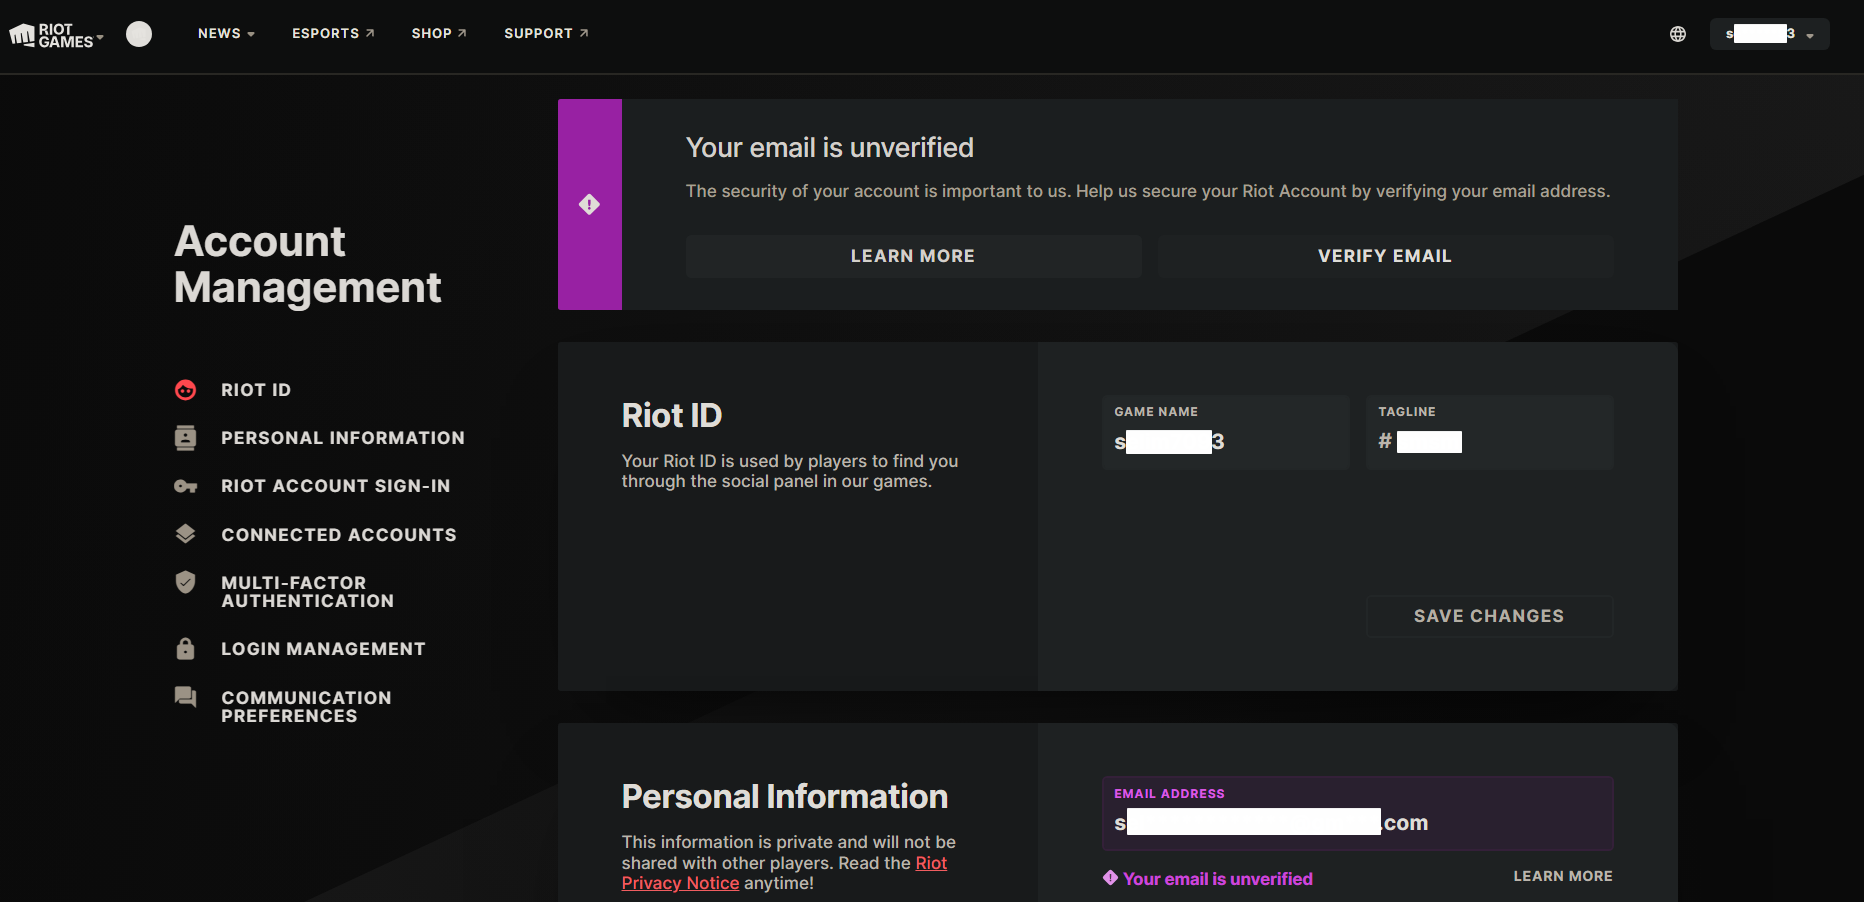The height and width of the screenshot is (902, 1864).
Task: Jump to Personal Information section
Action: 343,438
